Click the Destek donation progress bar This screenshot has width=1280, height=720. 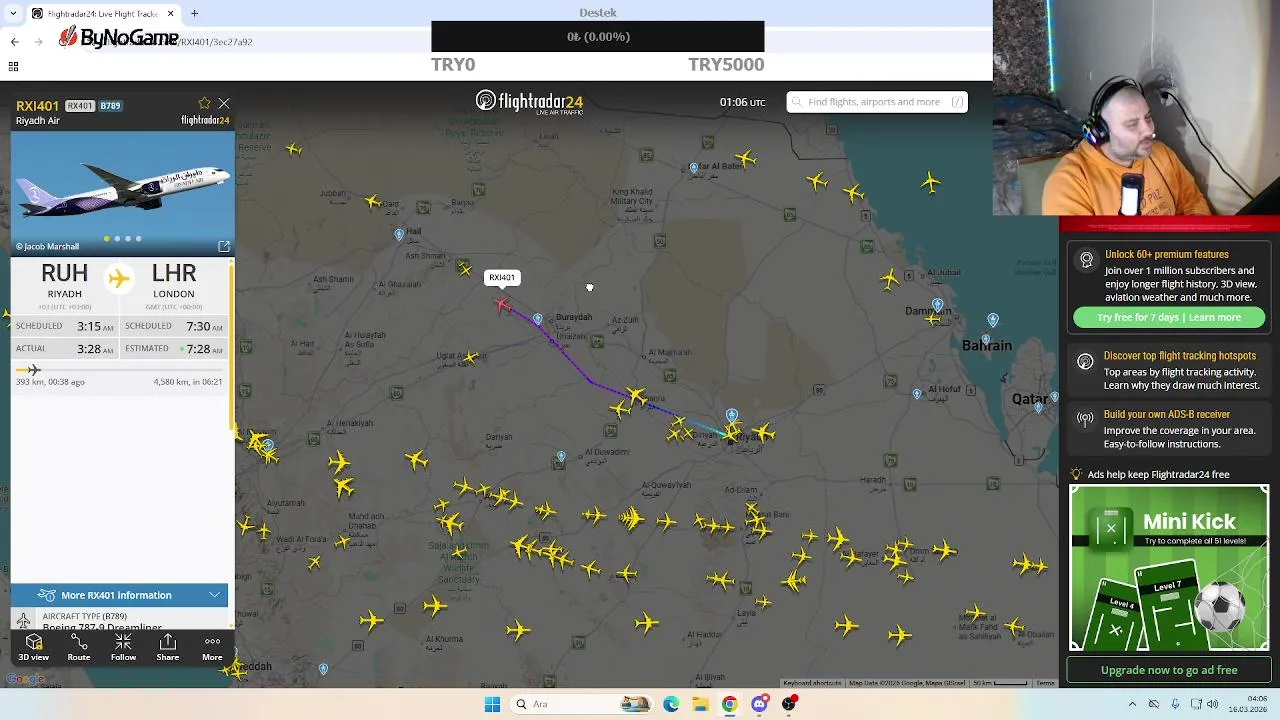point(598,37)
